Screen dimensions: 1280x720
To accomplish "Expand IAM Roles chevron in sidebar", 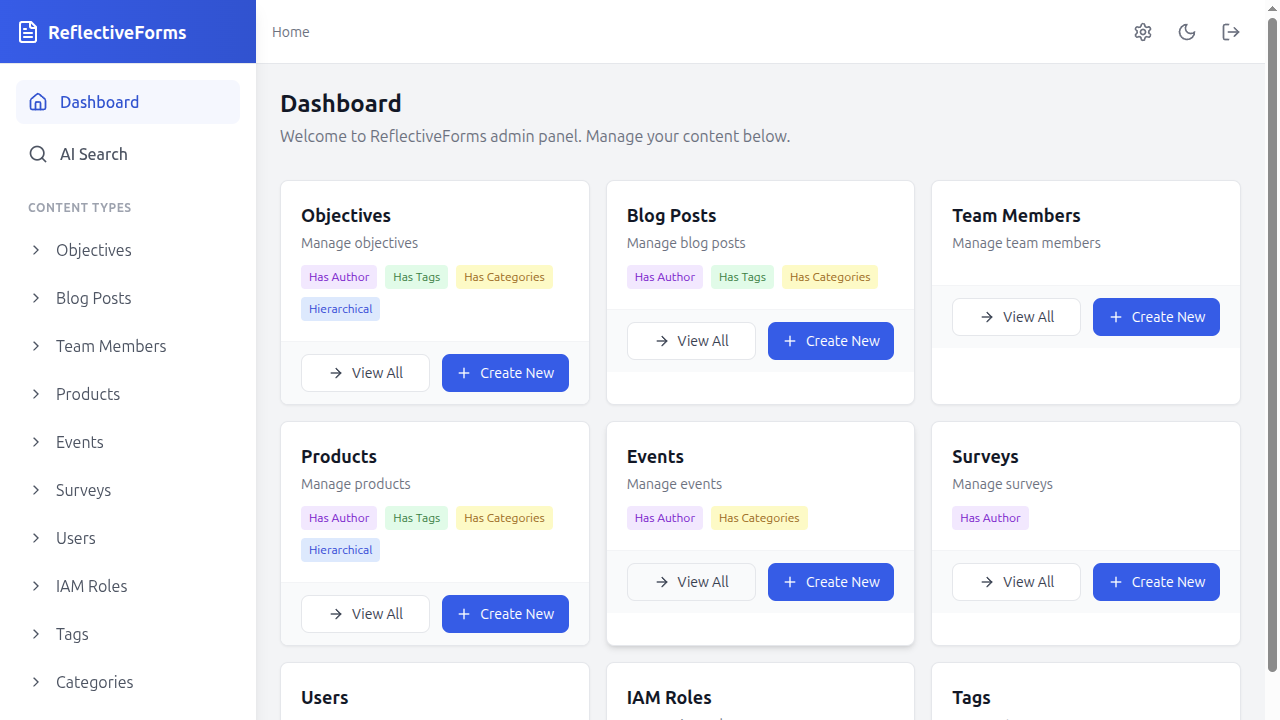I will [x=36, y=586].
